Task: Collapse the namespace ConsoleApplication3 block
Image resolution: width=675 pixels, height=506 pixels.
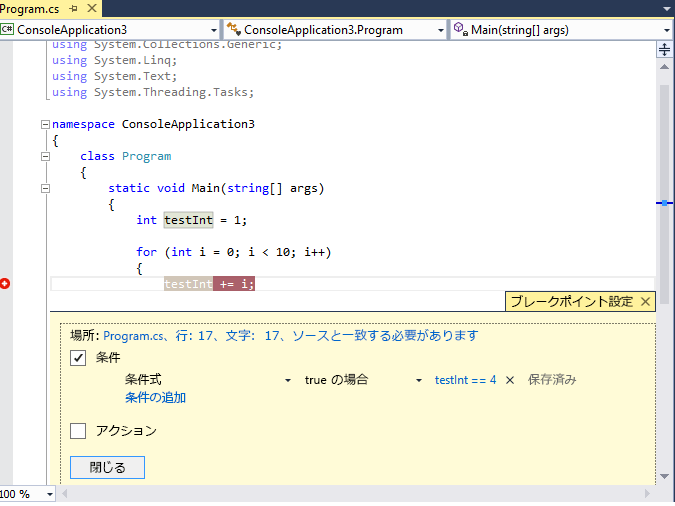Action: point(45,124)
